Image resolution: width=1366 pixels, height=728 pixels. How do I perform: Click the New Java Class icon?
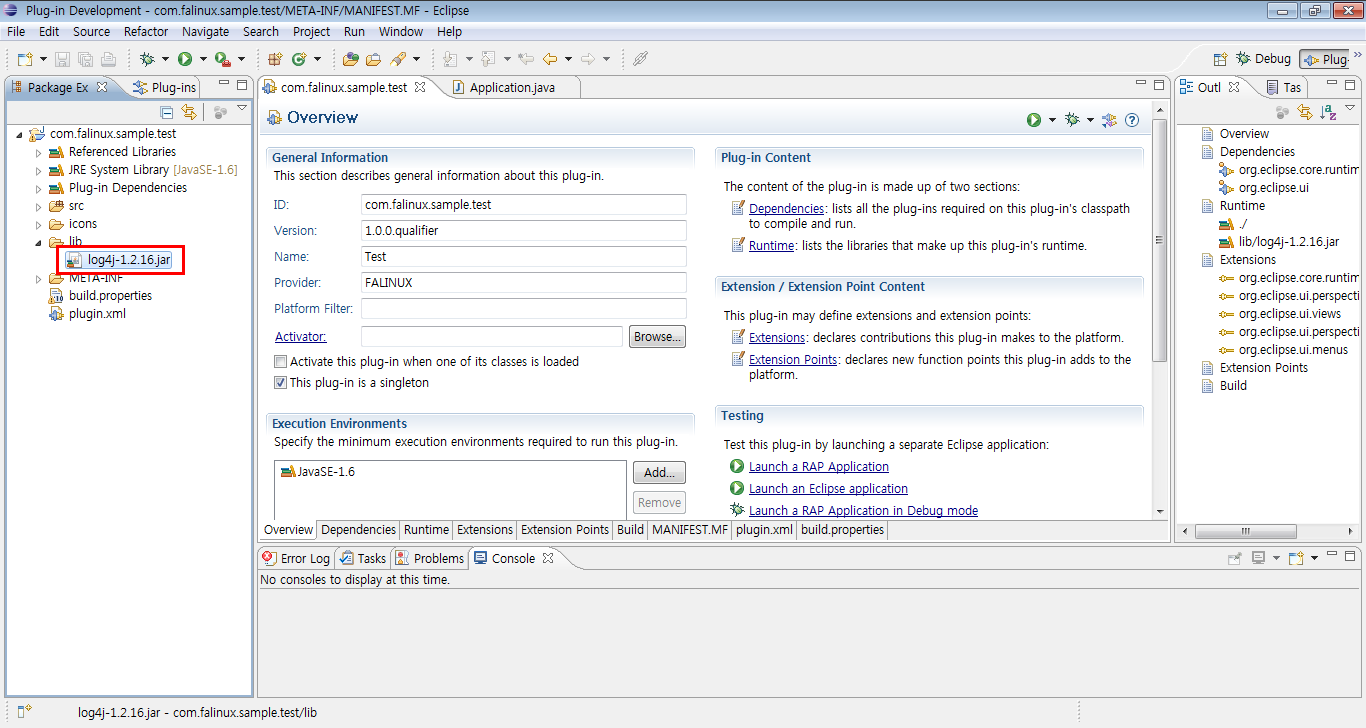298,59
